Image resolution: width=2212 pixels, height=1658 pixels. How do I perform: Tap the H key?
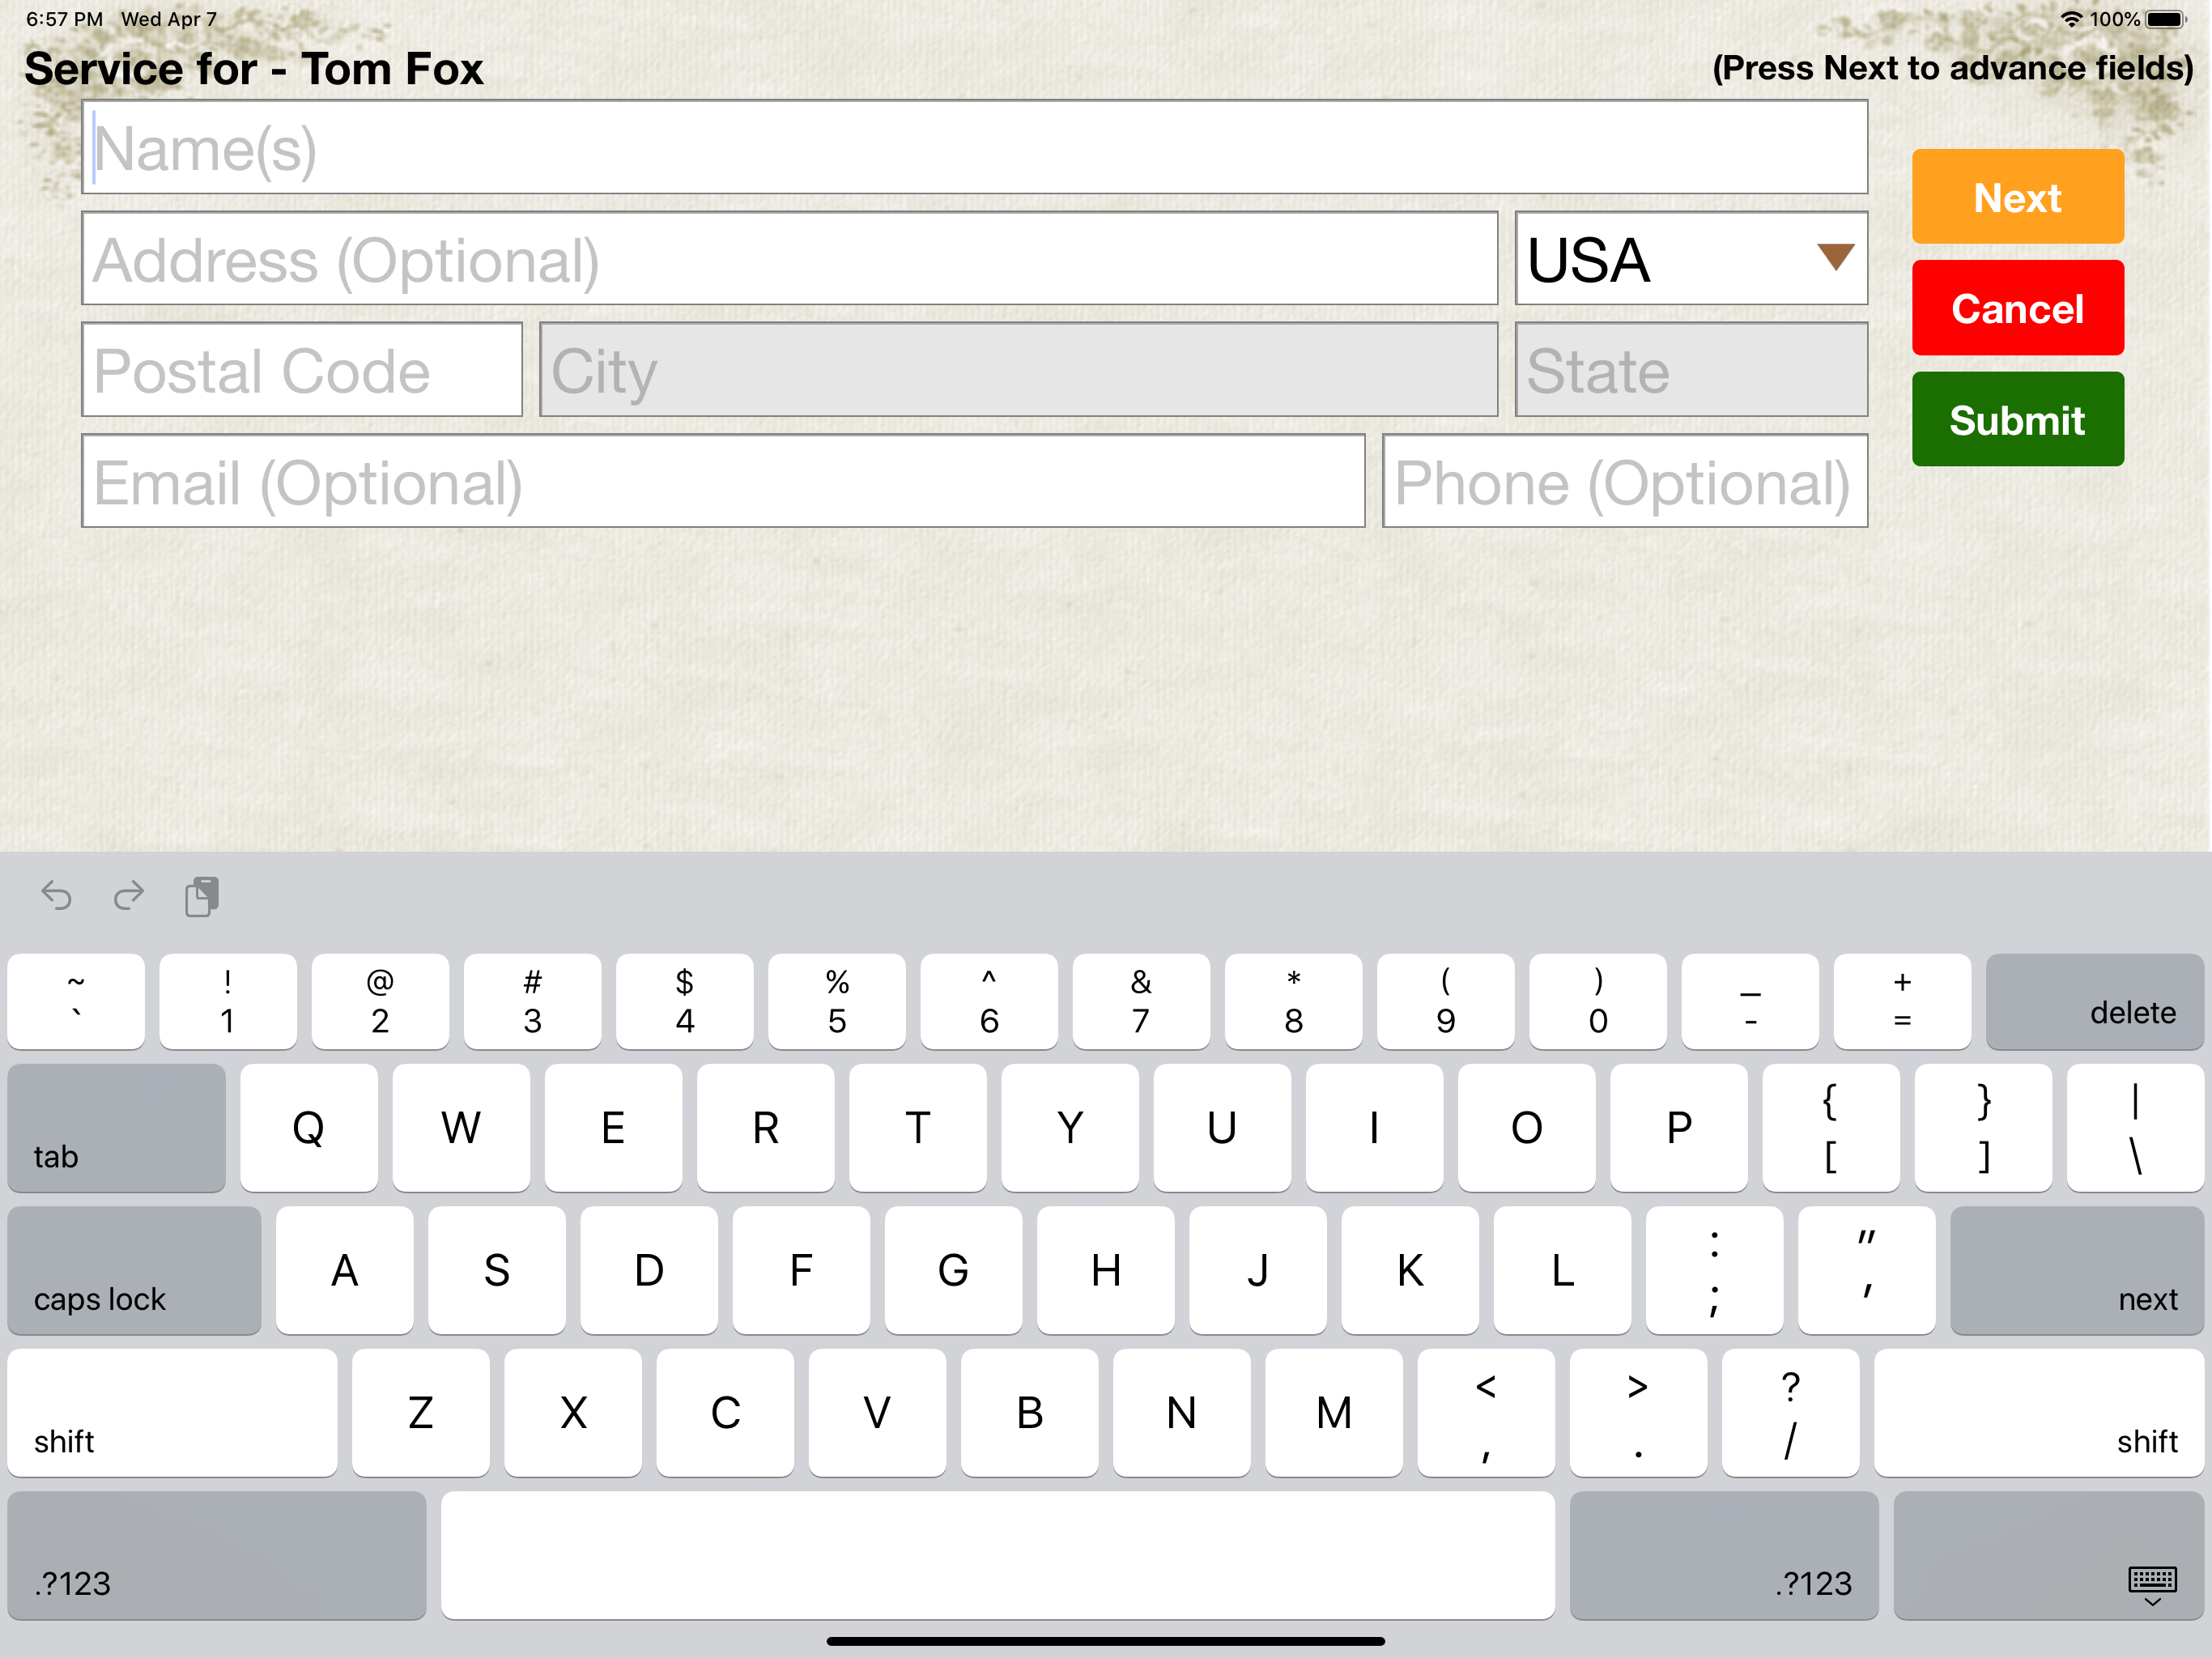[x=1106, y=1270]
